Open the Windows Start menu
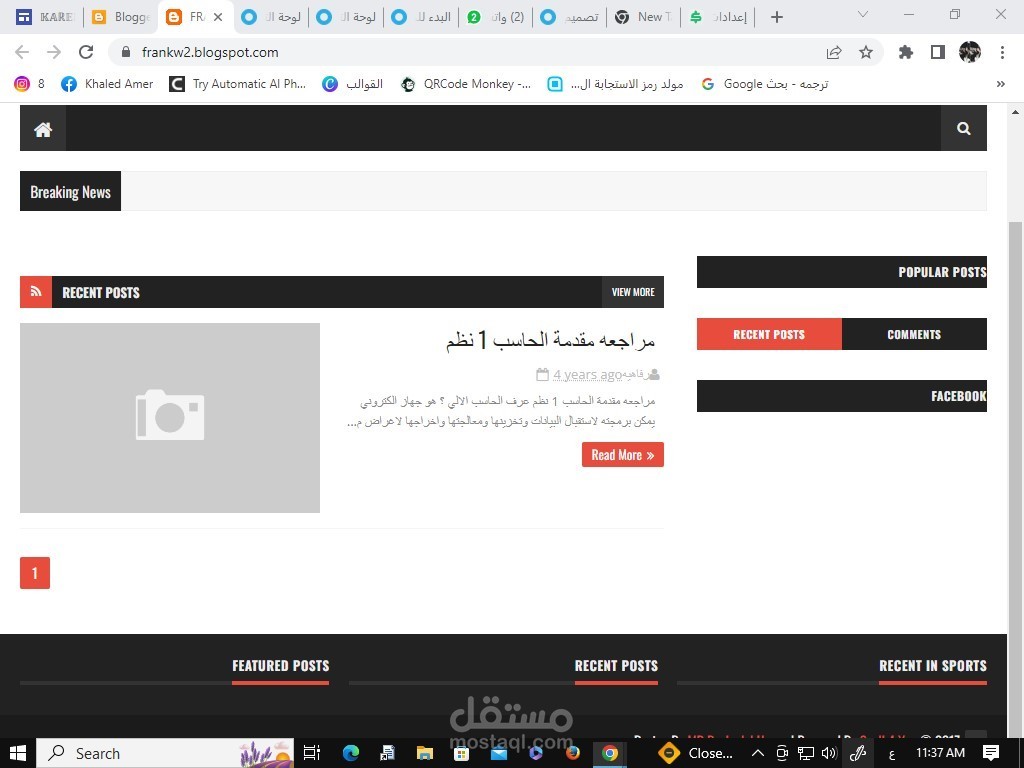Viewport: 1024px width, 768px height. [18, 753]
